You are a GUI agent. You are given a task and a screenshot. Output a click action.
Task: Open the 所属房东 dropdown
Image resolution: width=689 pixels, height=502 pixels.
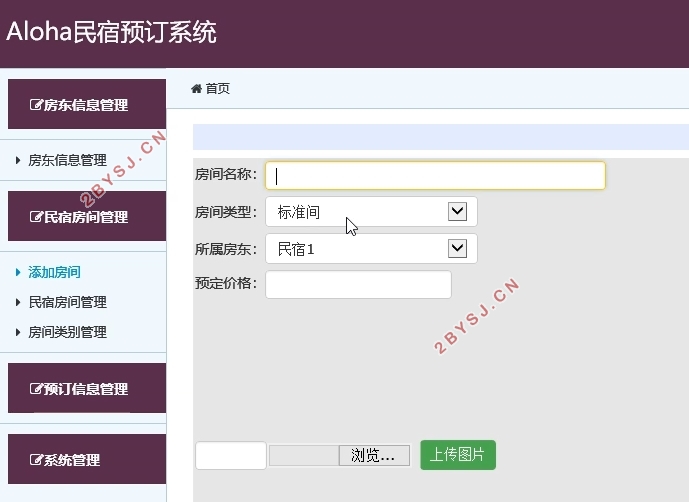coord(371,248)
